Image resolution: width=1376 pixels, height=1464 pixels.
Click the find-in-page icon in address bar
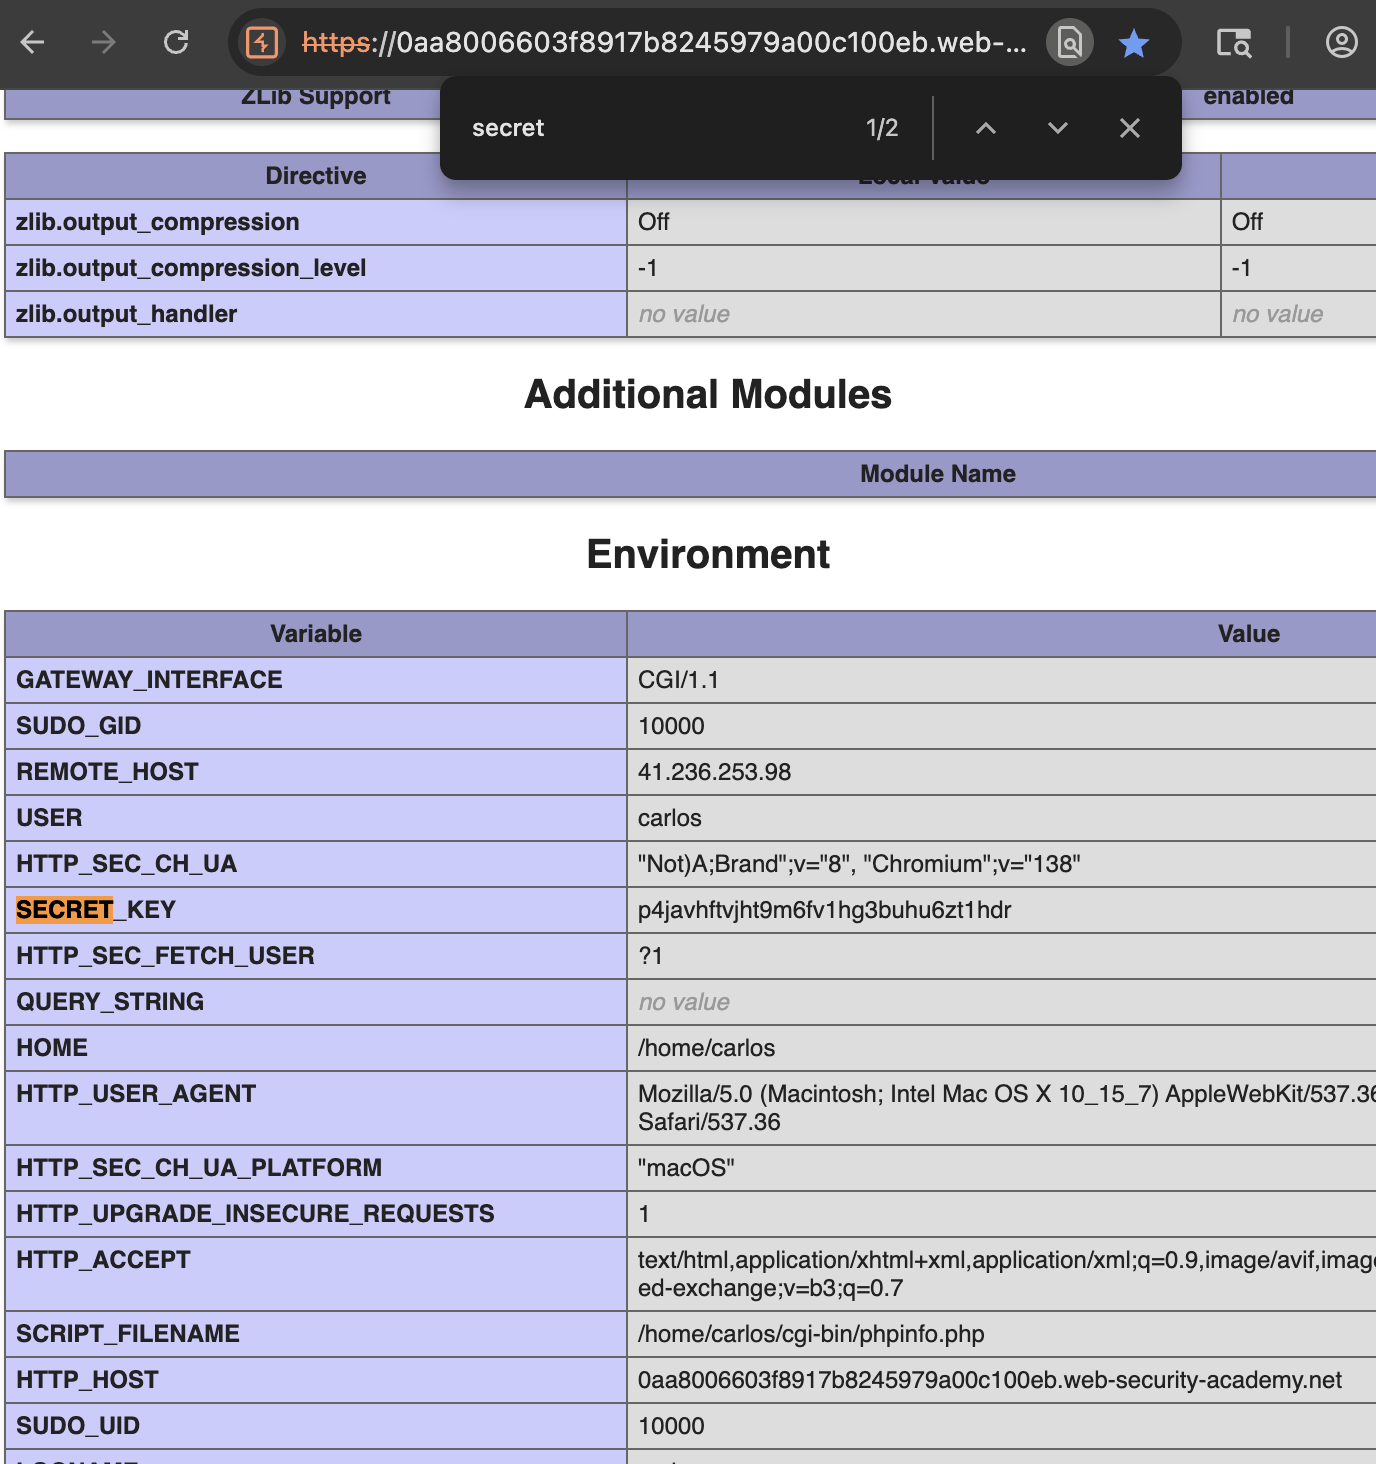1070,42
